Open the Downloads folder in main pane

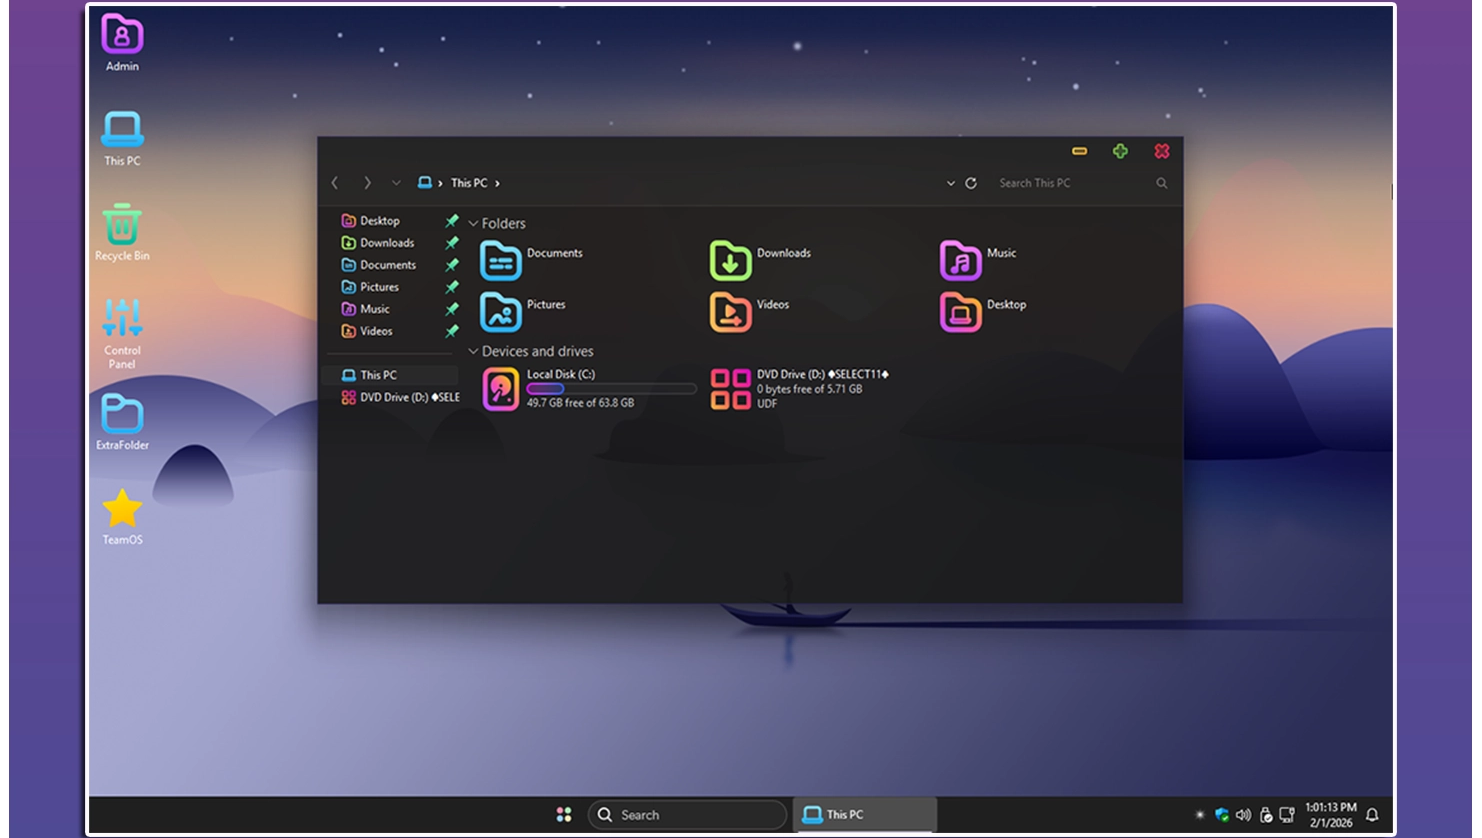730,262
